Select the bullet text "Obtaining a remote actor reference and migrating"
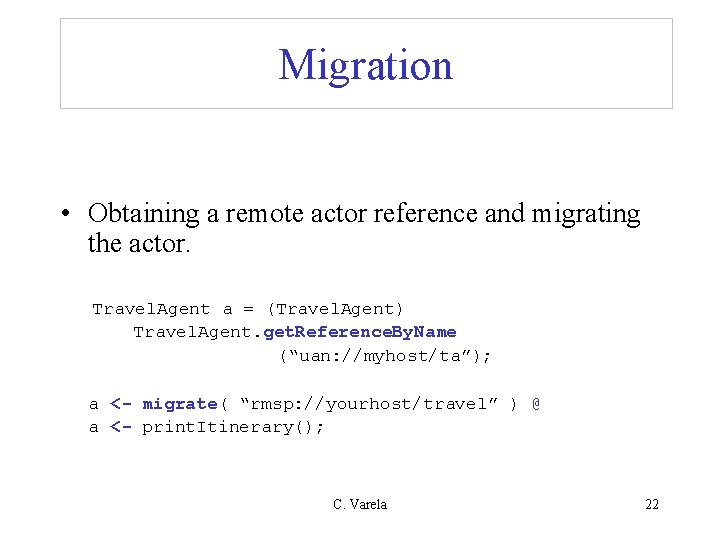 (364, 214)
